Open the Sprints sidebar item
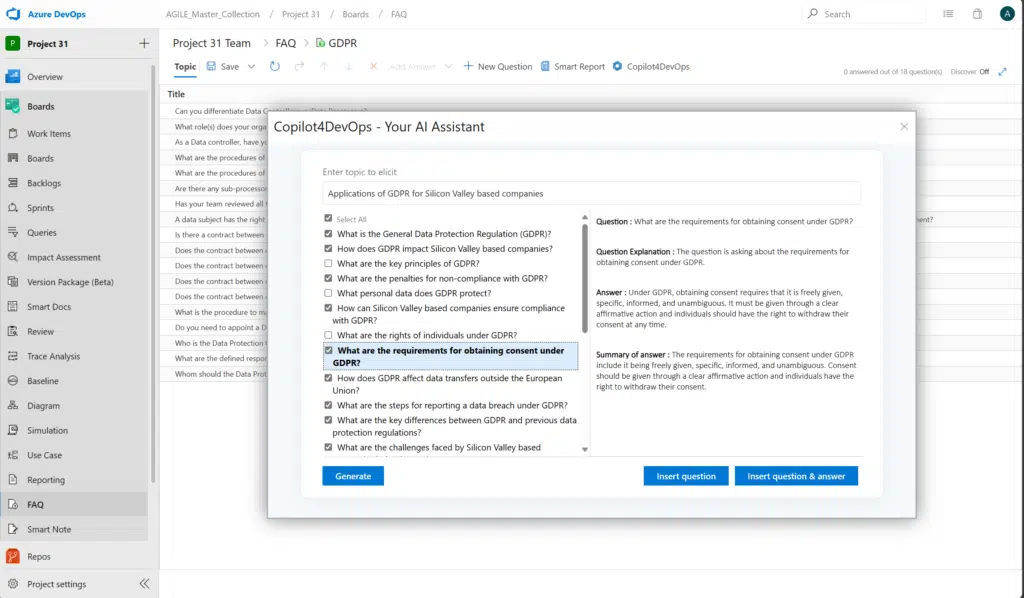The width and height of the screenshot is (1024, 598). [x=41, y=208]
